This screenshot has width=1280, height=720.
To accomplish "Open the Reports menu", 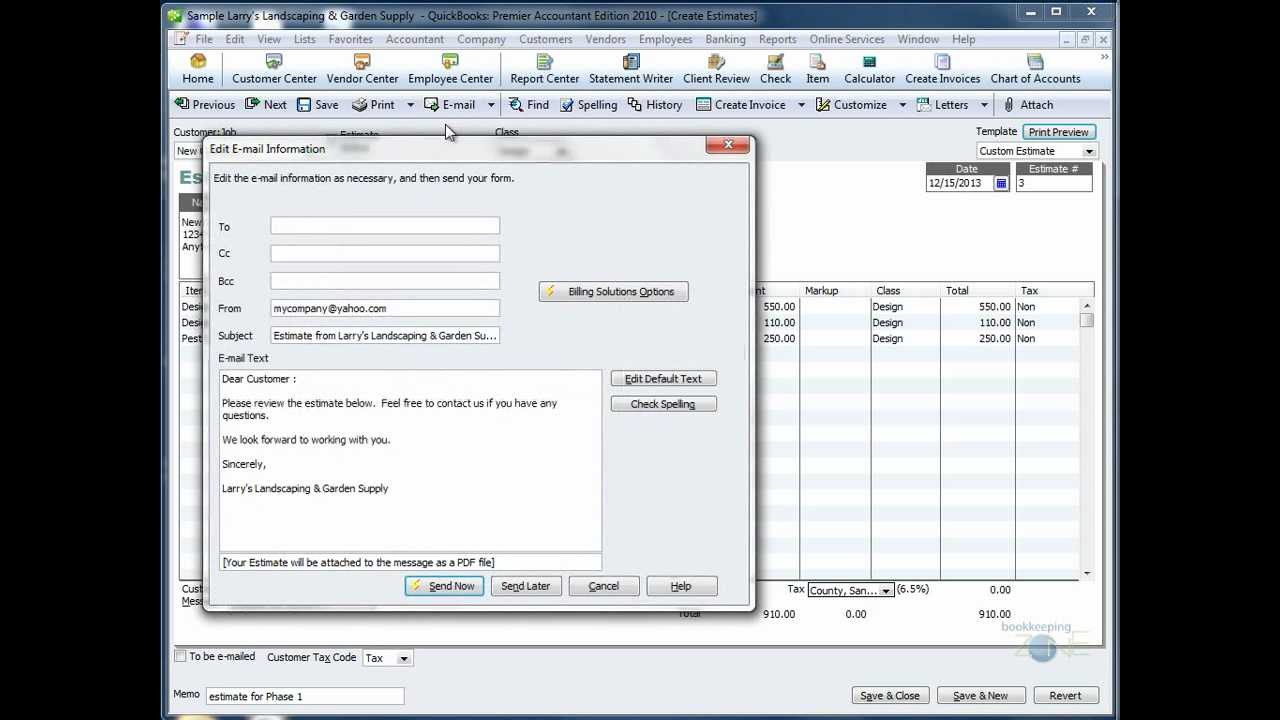I will pos(777,39).
